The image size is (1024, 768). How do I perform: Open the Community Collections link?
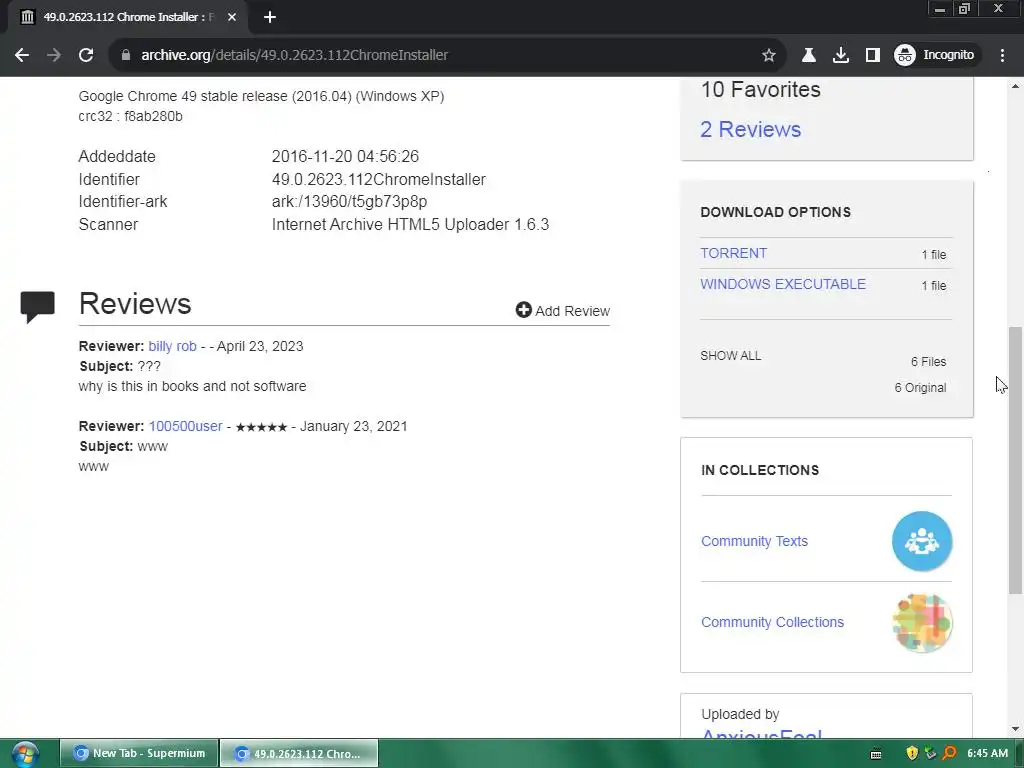pos(773,622)
